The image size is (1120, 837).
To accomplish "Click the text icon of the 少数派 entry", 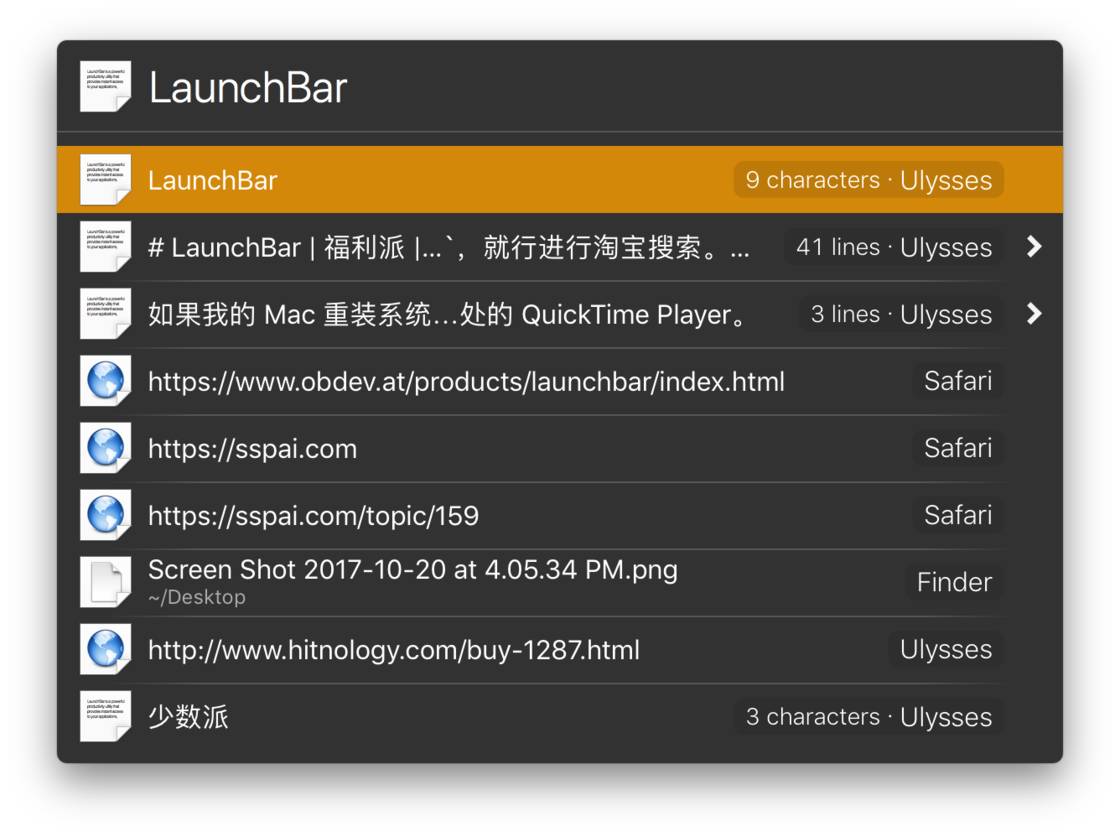I will [x=105, y=716].
